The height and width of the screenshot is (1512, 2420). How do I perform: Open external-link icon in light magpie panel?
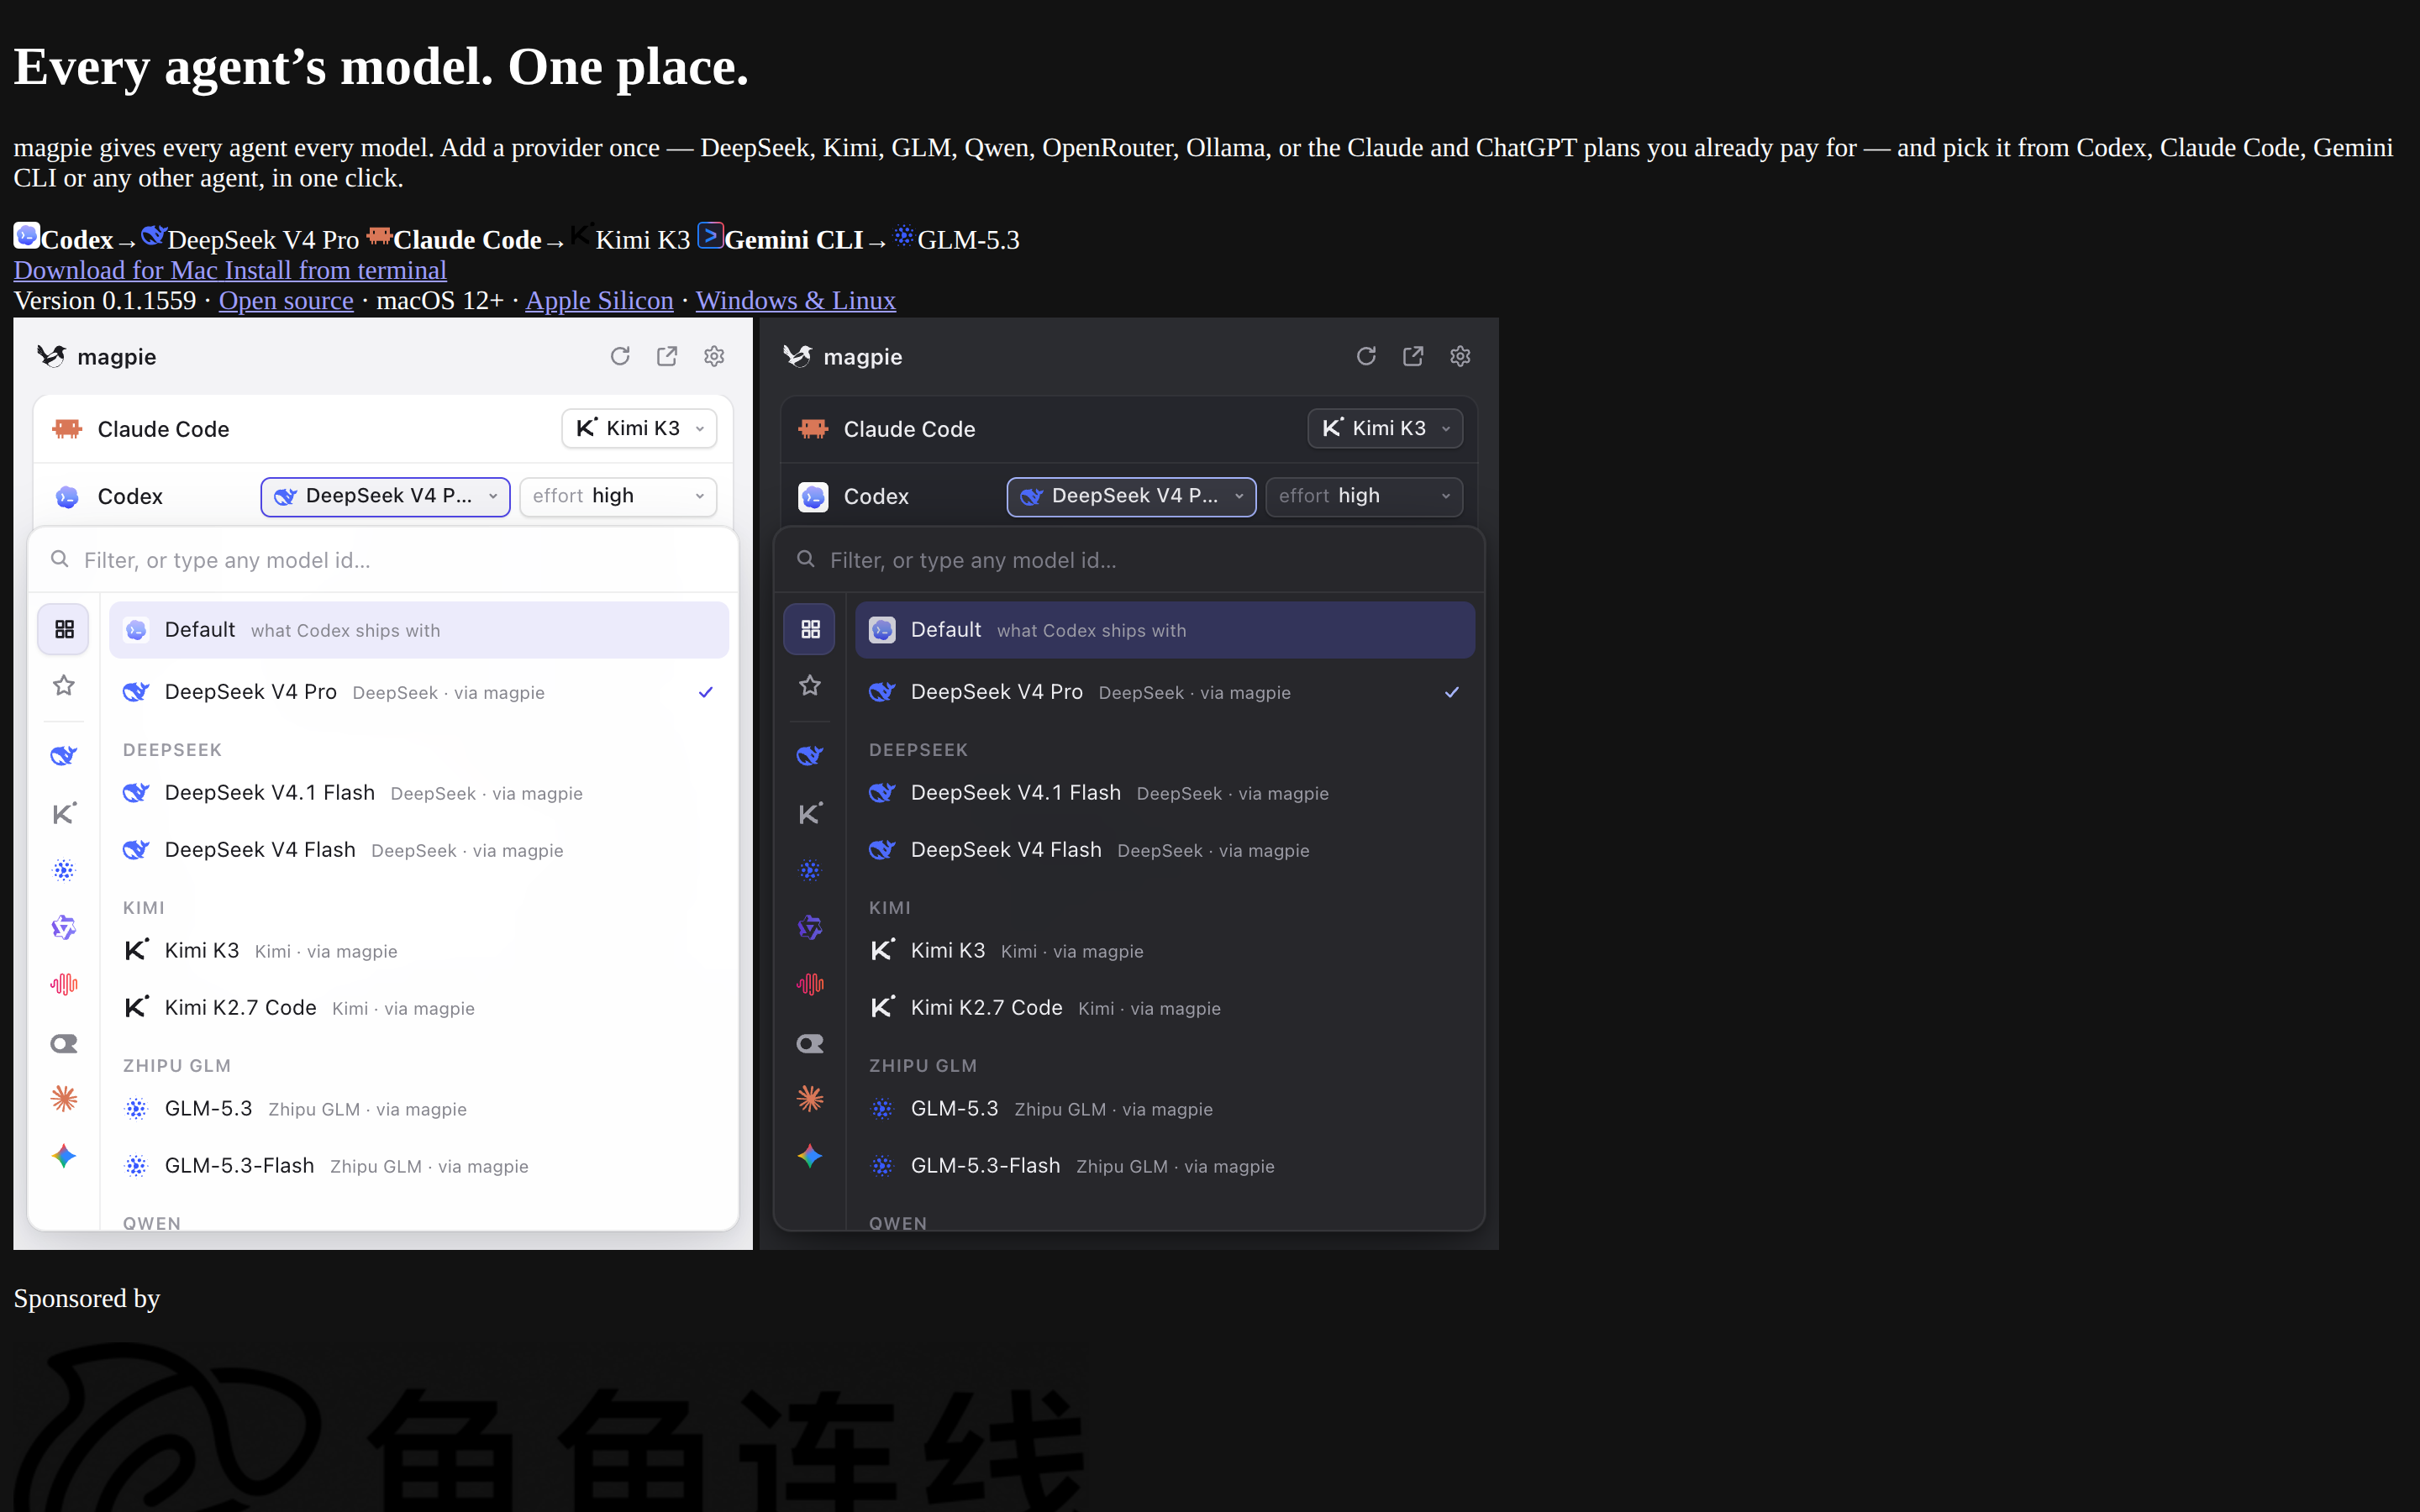point(667,357)
